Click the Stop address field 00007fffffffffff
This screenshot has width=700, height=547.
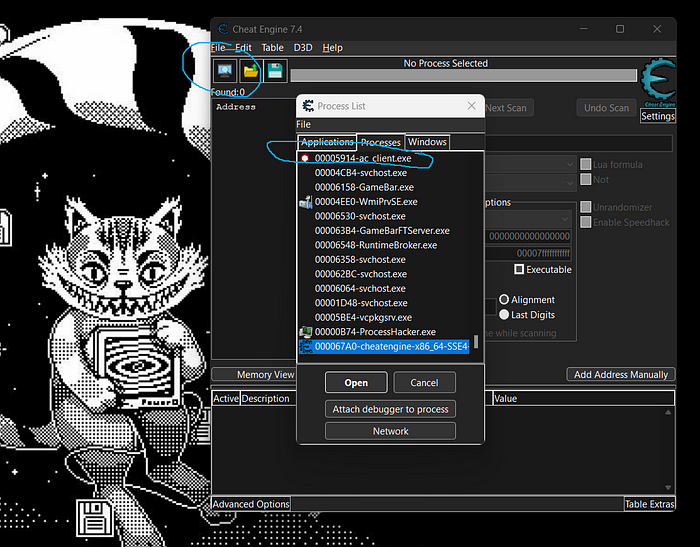pyautogui.click(x=528, y=253)
